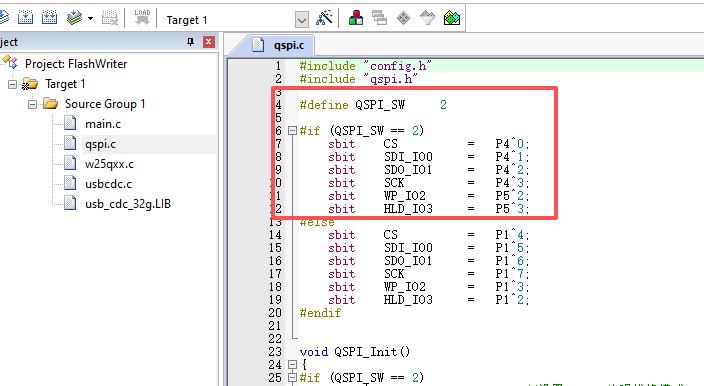Viewport: 704px width, 386px height.
Task: Click the Source Group 1 folder icon
Action: 51,104
